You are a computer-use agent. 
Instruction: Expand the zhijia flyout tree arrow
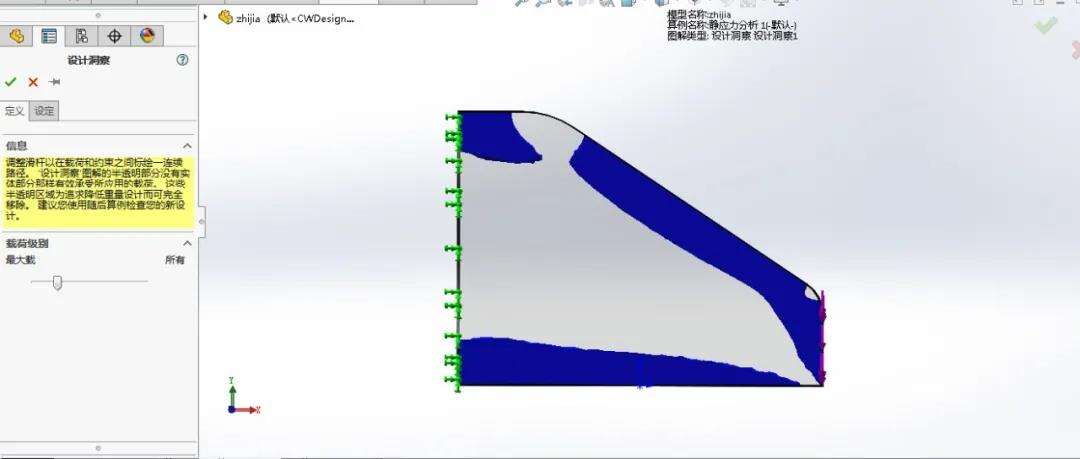tap(206, 17)
